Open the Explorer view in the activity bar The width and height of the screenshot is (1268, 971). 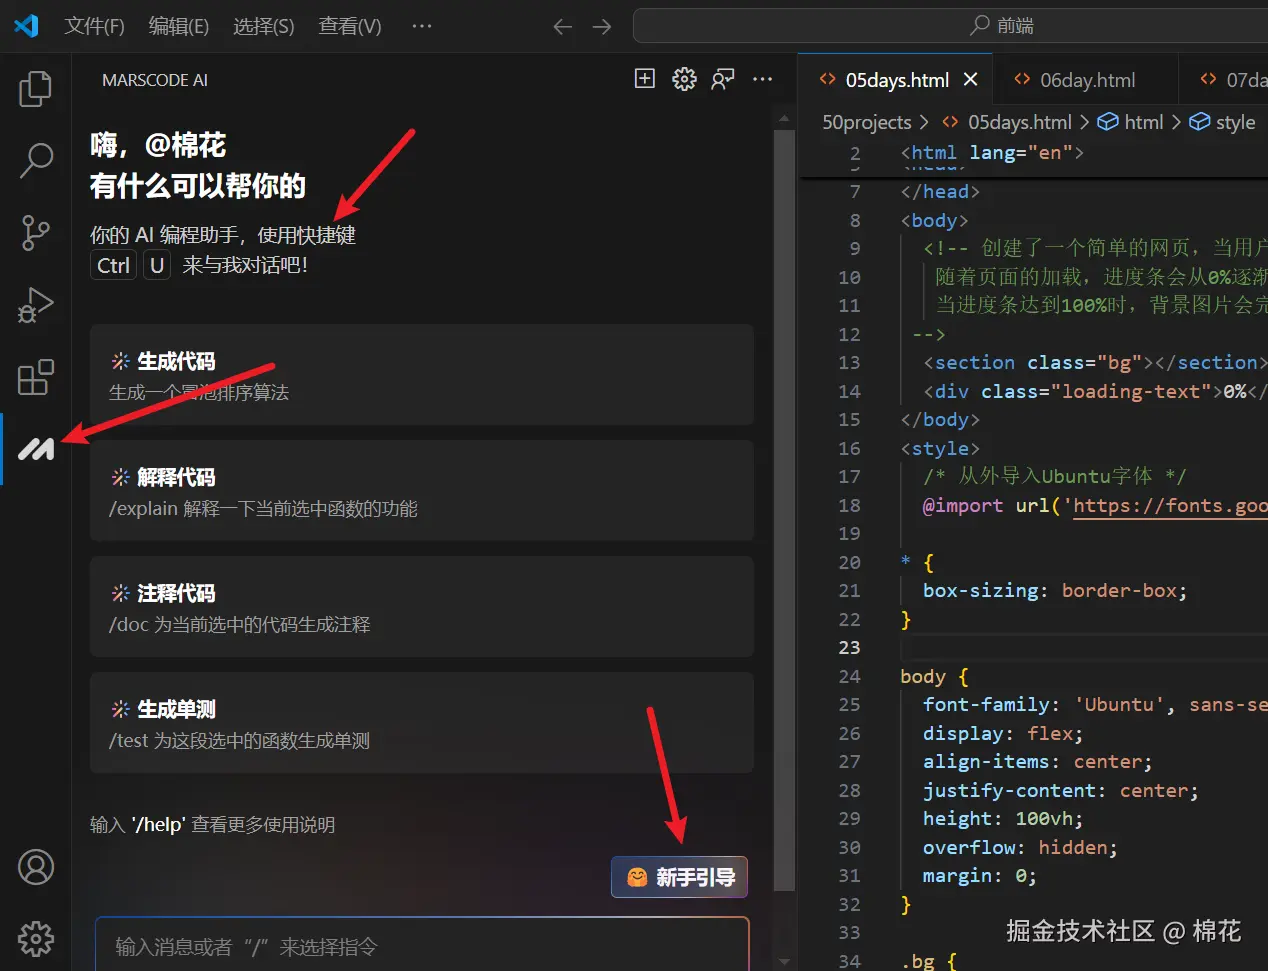coord(36,89)
